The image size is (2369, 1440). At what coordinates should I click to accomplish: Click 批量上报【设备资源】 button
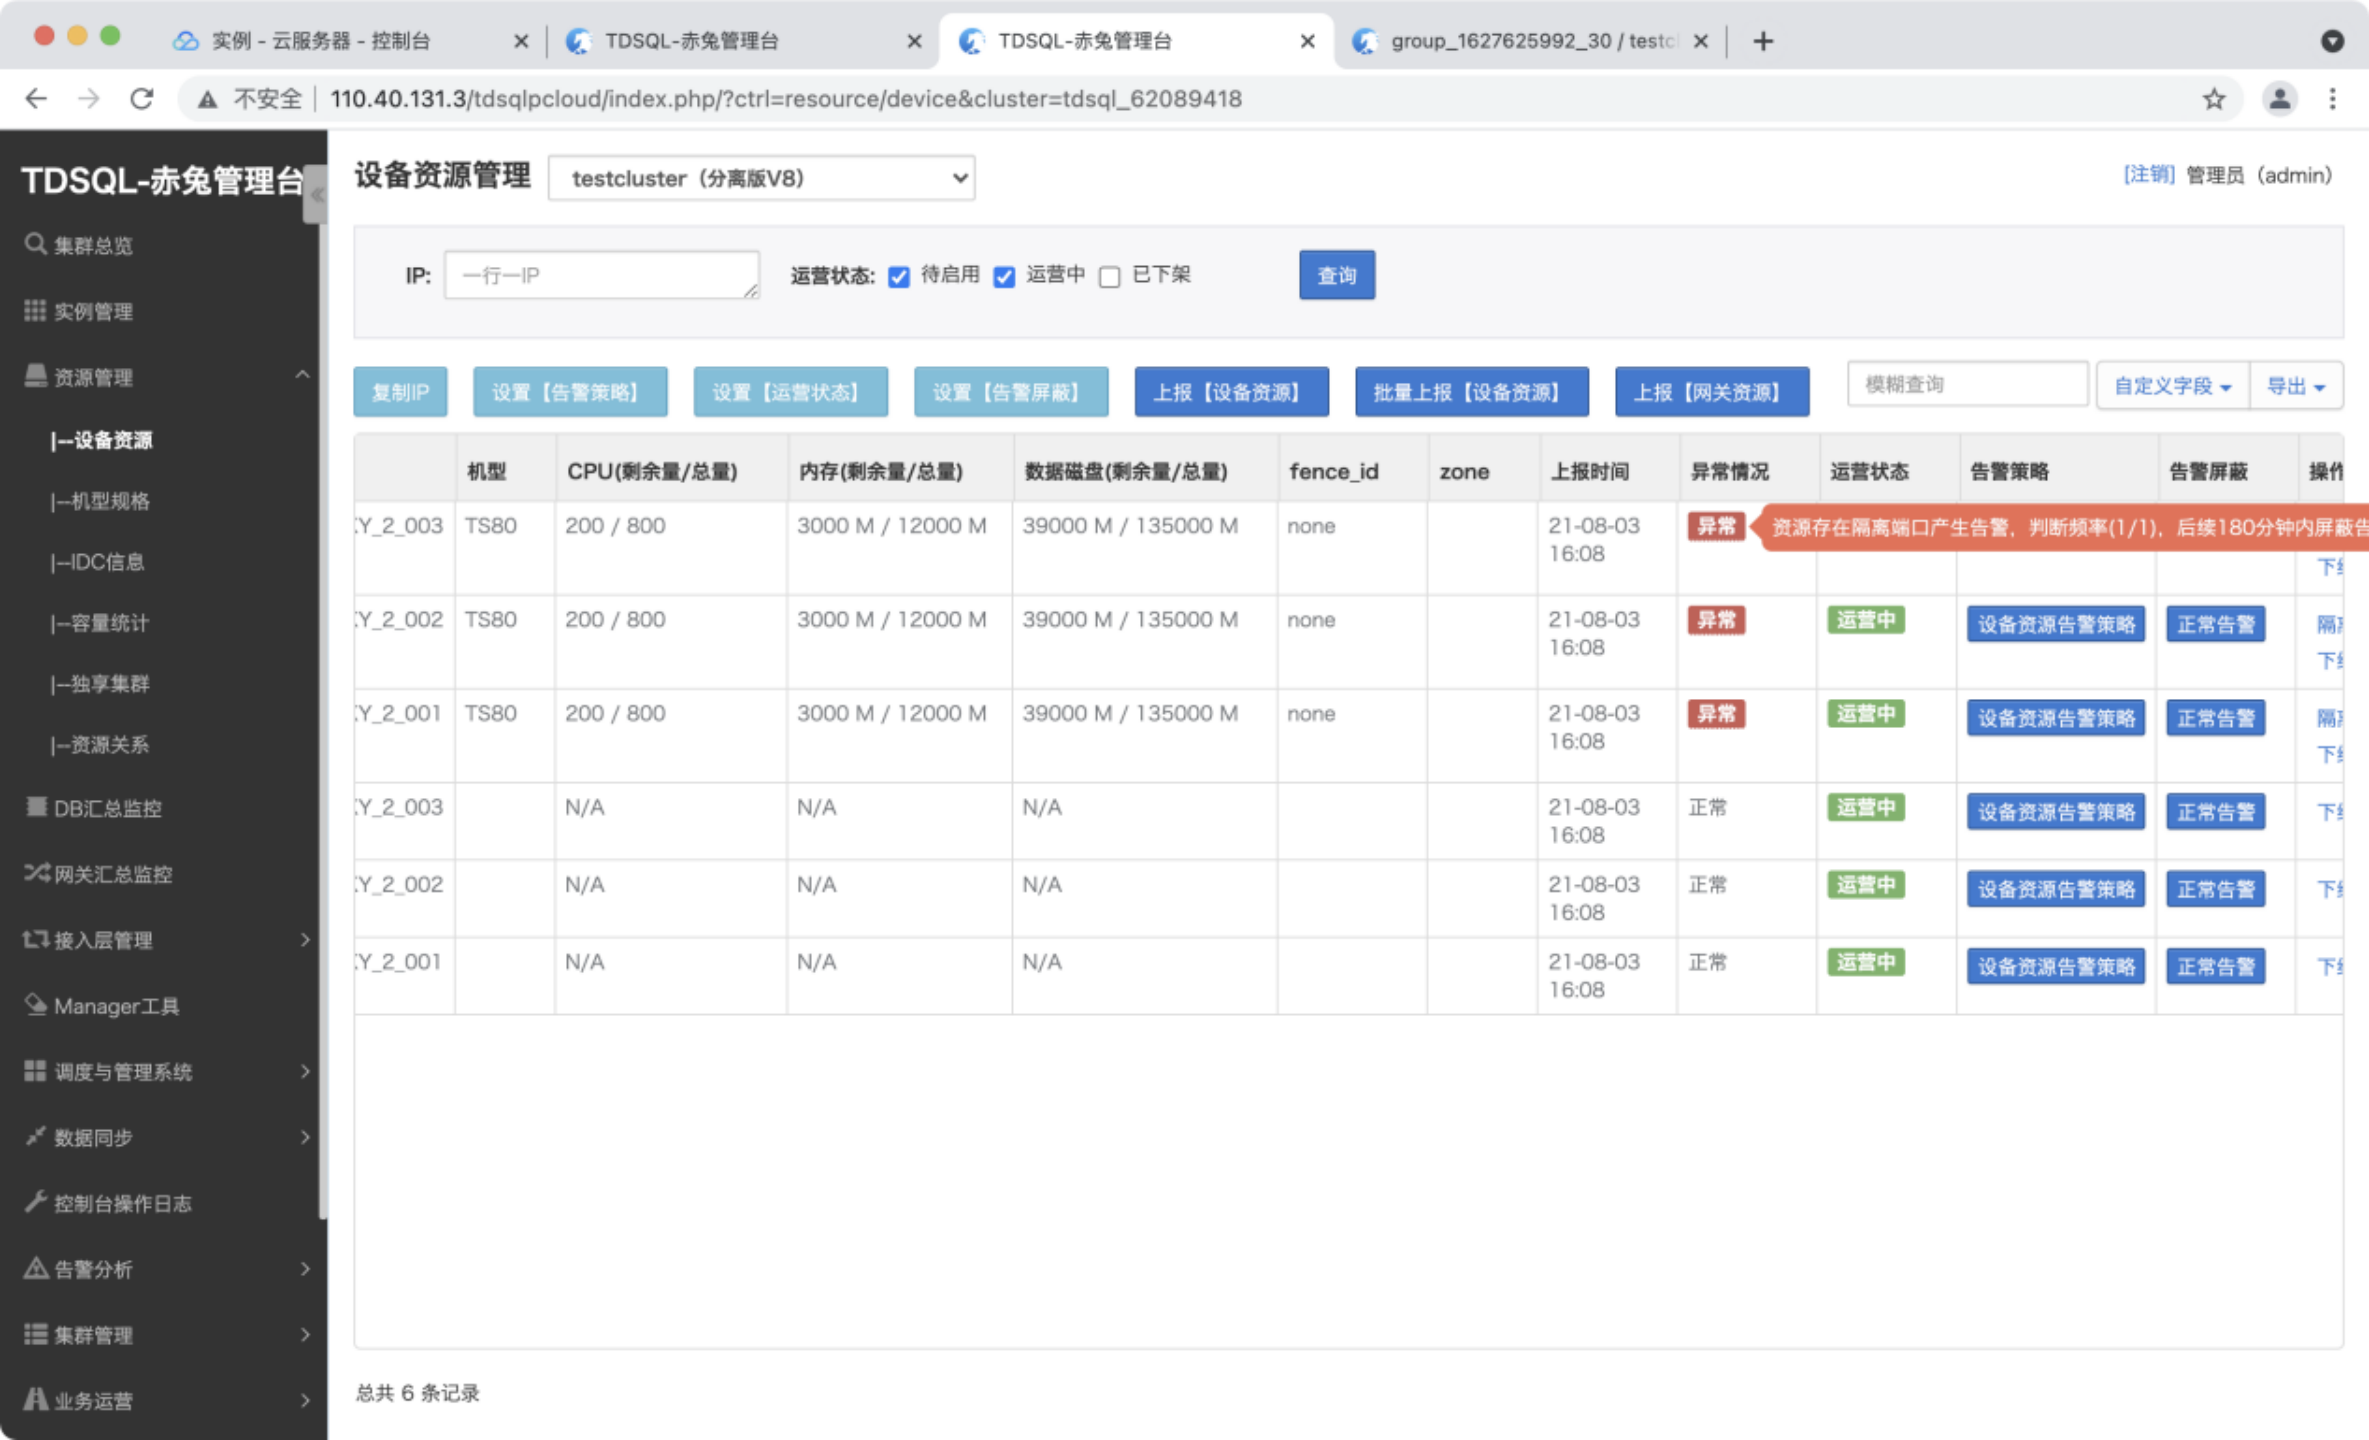pyautogui.click(x=1471, y=392)
